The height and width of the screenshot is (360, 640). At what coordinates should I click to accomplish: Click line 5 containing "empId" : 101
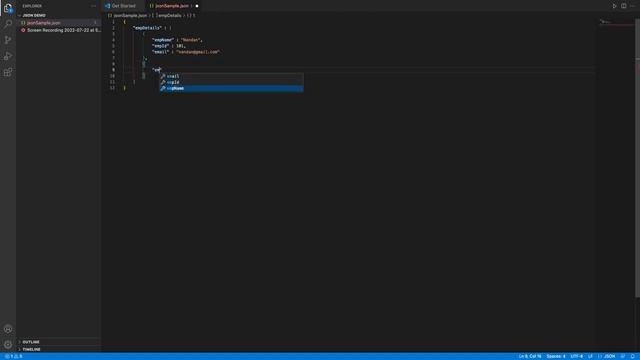pyautogui.click(x=169, y=46)
